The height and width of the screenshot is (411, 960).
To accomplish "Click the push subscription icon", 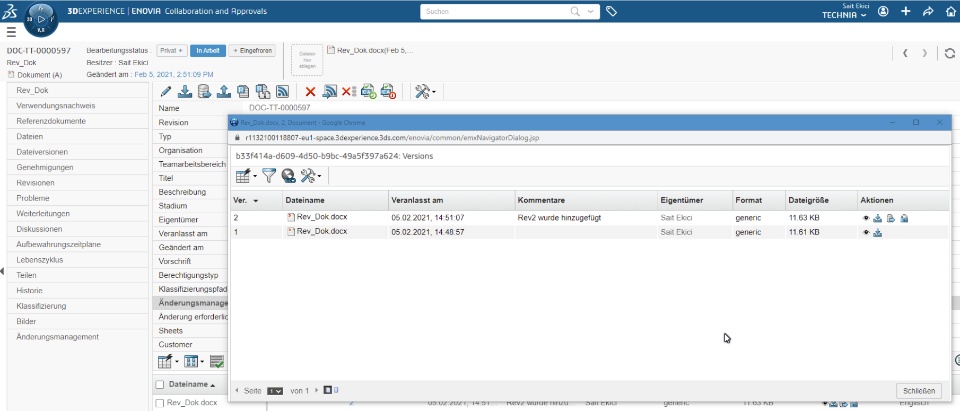I will 329,92.
